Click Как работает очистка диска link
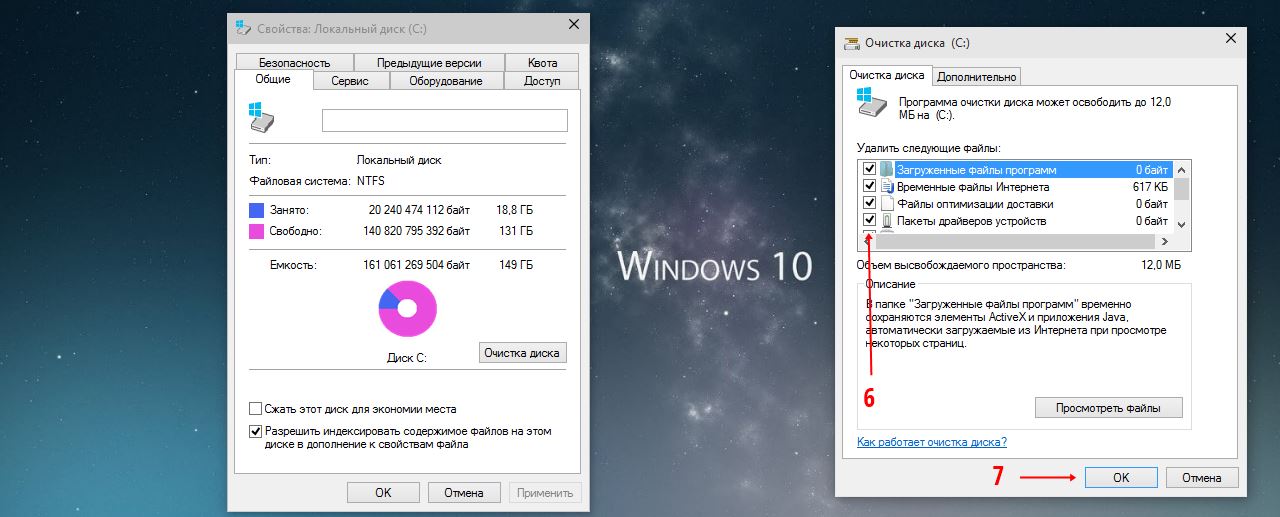The height and width of the screenshot is (517, 1280). click(x=931, y=442)
